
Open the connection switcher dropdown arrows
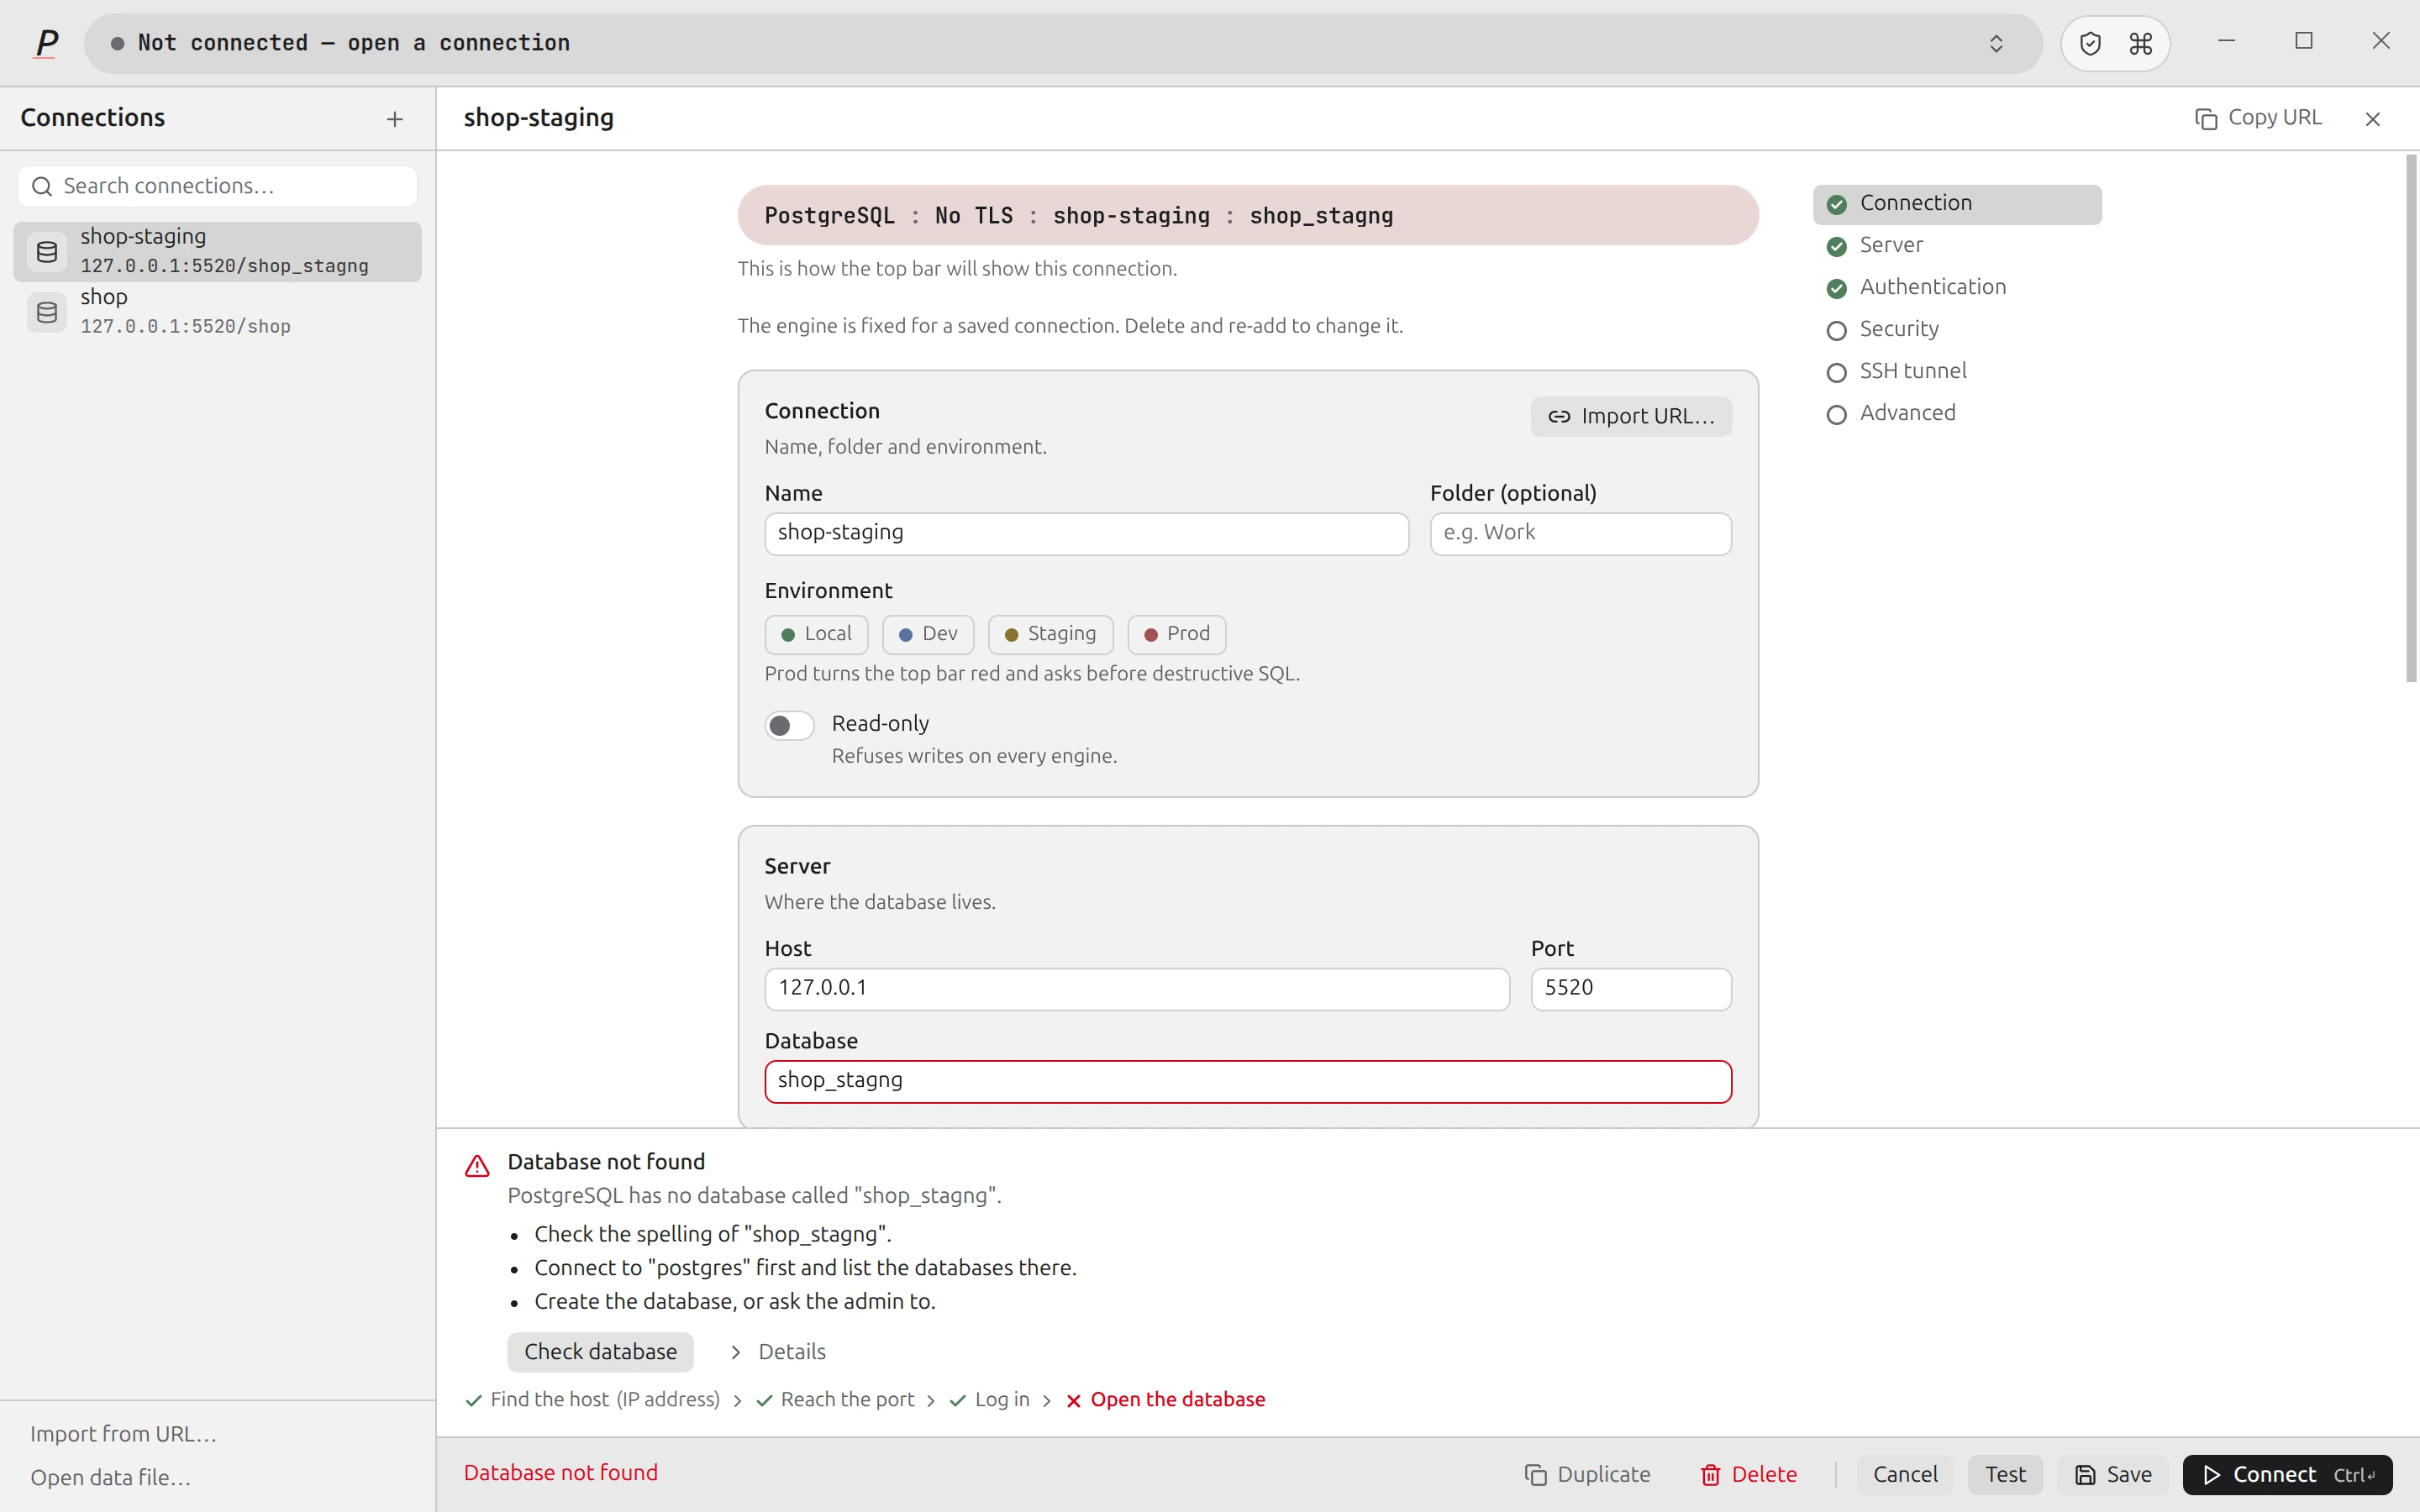pos(1996,43)
